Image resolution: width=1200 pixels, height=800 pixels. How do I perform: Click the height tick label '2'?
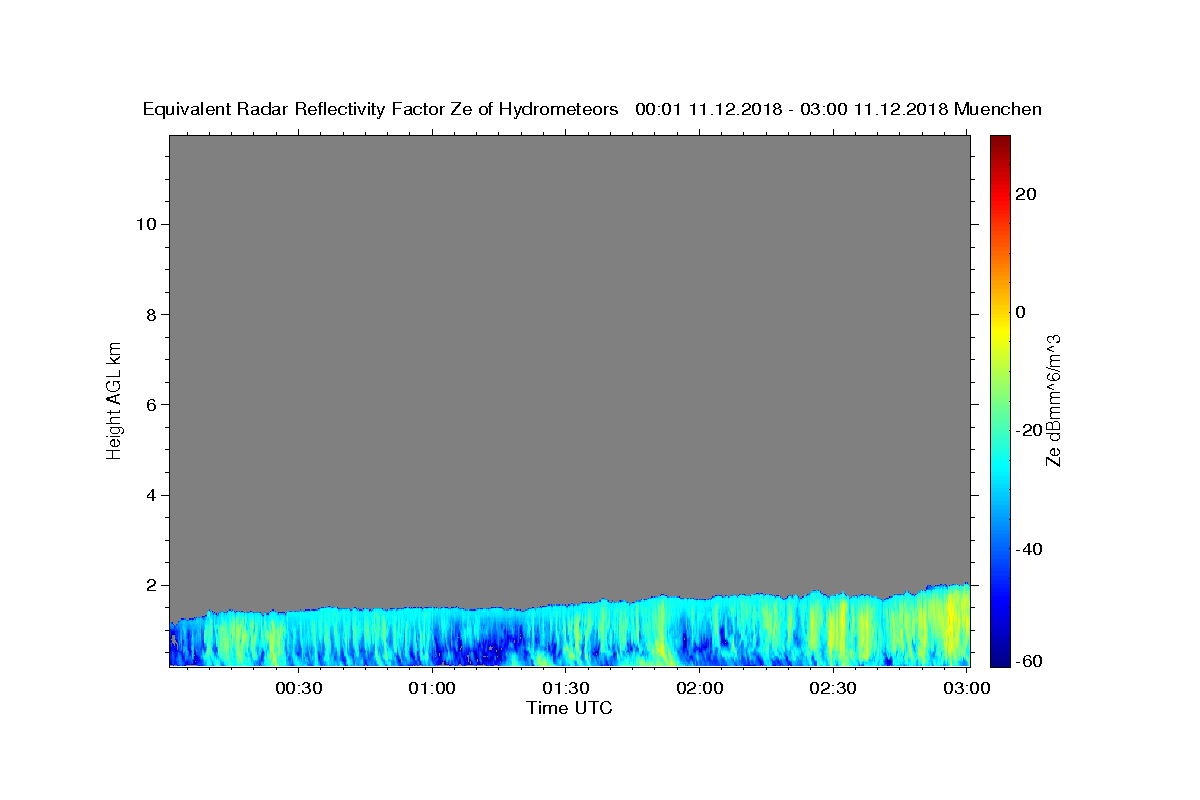[151, 585]
